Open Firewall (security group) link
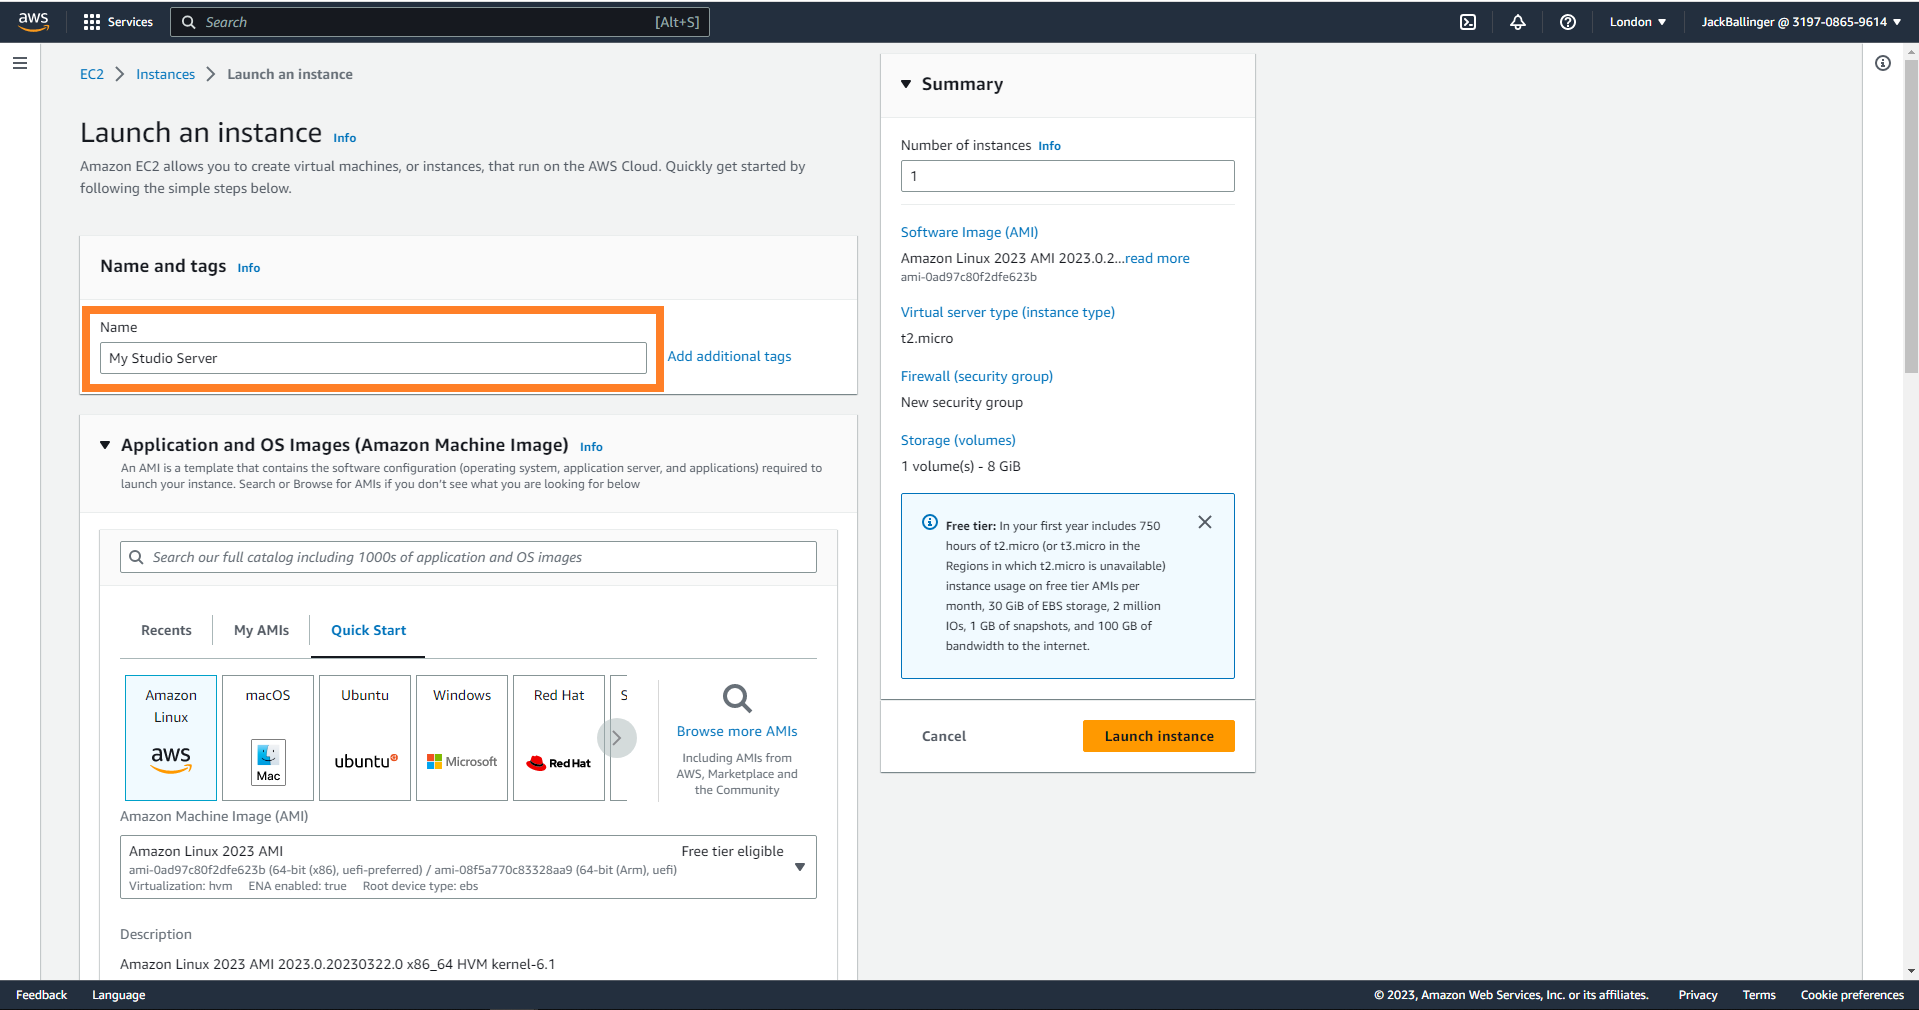 [977, 376]
